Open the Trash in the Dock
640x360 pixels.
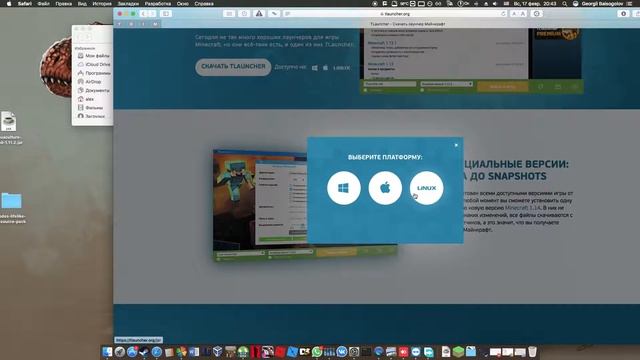pyautogui.click(x=532, y=352)
